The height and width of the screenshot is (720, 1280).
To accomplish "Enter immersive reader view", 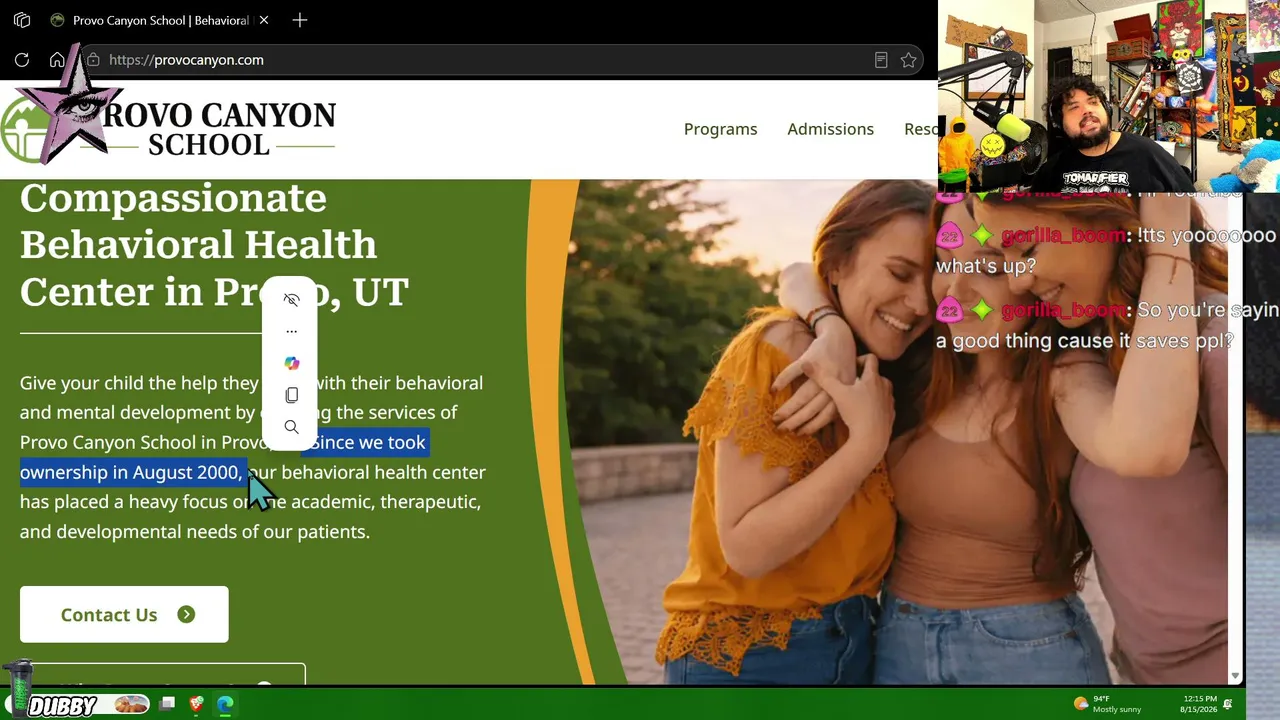I will pyautogui.click(x=881, y=60).
